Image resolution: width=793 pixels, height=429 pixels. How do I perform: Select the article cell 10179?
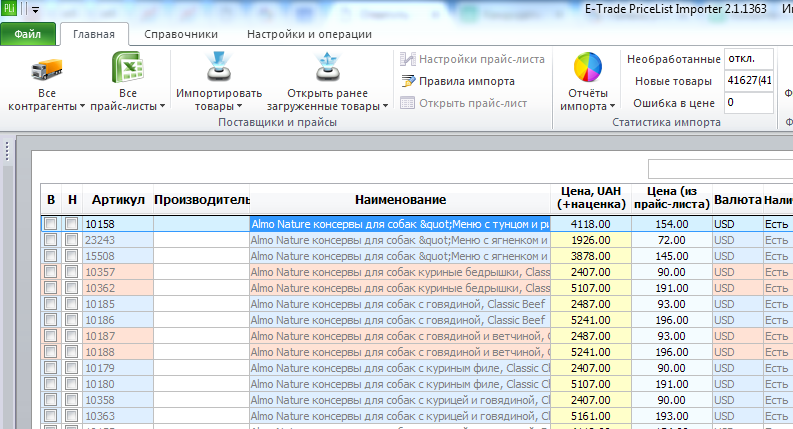pyautogui.click(x=118, y=368)
